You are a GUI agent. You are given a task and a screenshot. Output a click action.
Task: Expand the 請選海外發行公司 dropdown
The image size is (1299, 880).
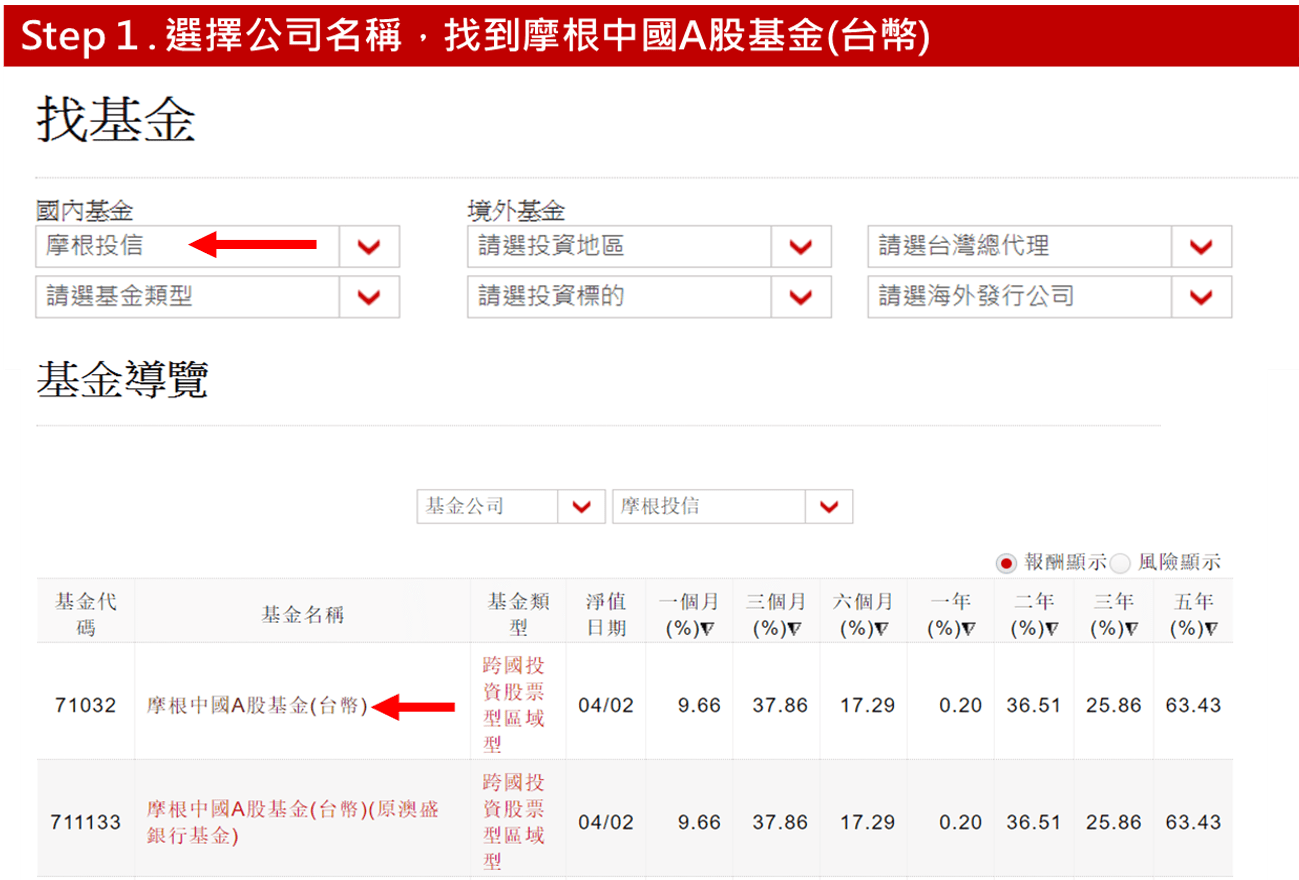click(x=1202, y=297)
